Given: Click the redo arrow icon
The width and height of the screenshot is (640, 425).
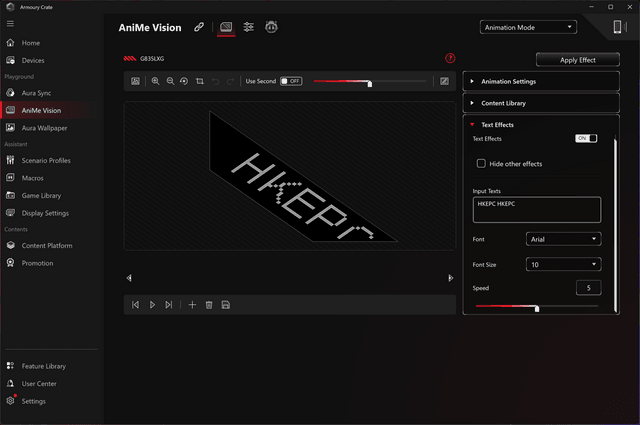Looking at the screenshot, I should click(231, 81).
